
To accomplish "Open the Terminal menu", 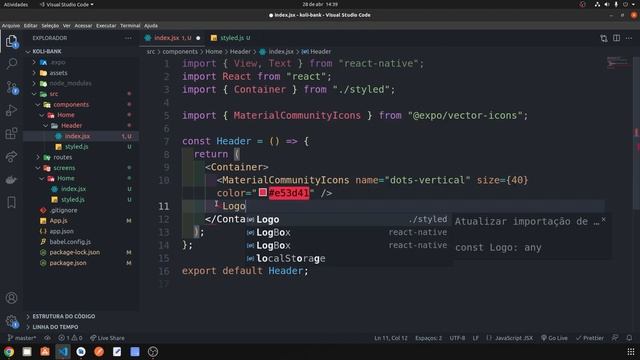I will [x=130, y=26].
